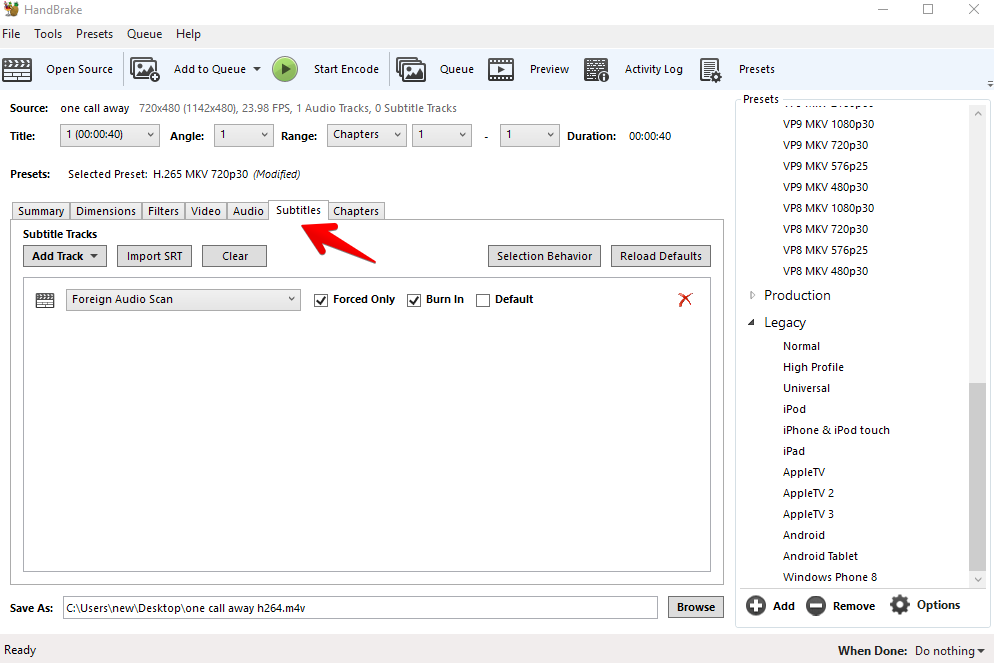Open the When Done dropdown
The width and height of the screenshot is (994, 663).
(x=950, y=651)
